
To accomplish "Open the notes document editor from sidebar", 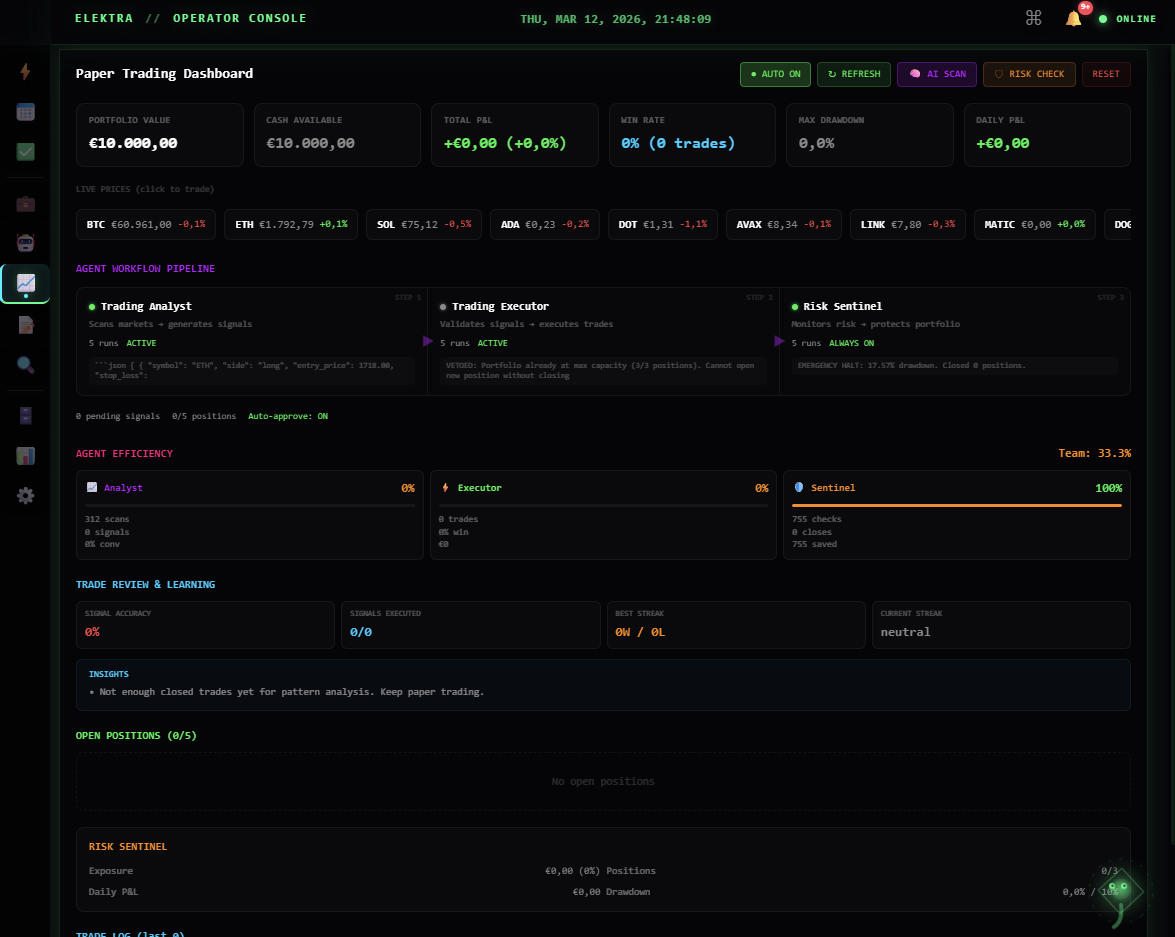I will [x=25, y=325].
